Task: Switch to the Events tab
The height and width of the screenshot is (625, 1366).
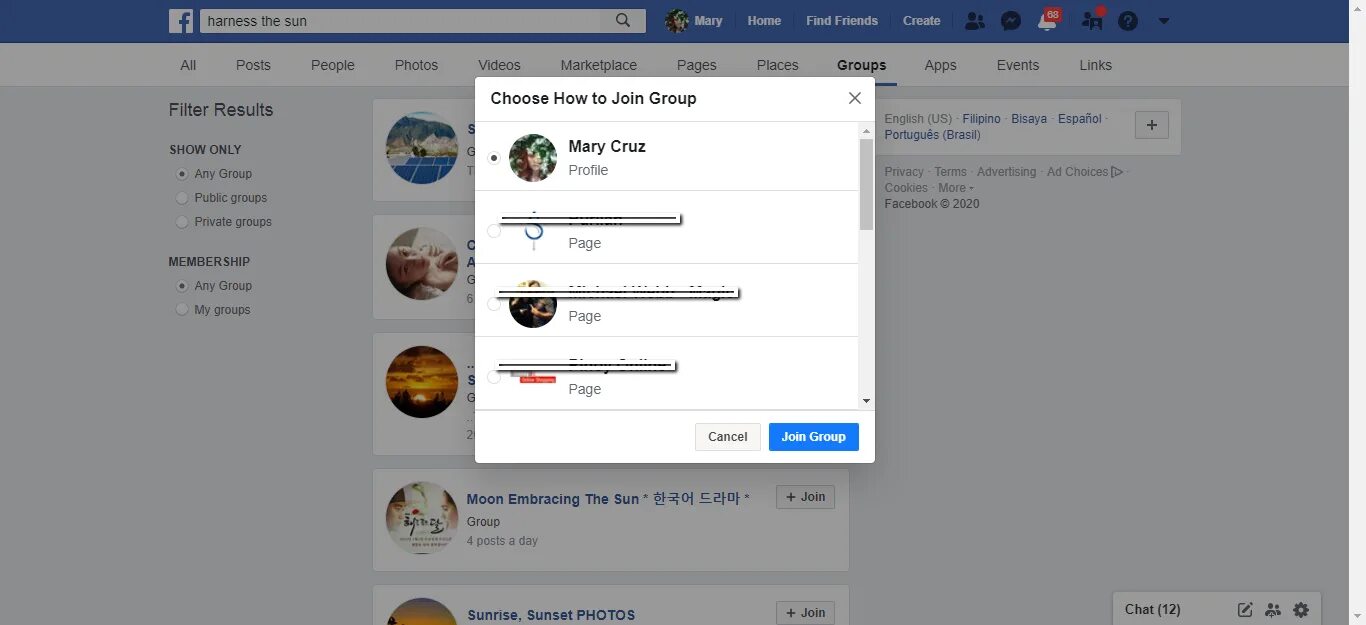Action: tap(1018, 65)
